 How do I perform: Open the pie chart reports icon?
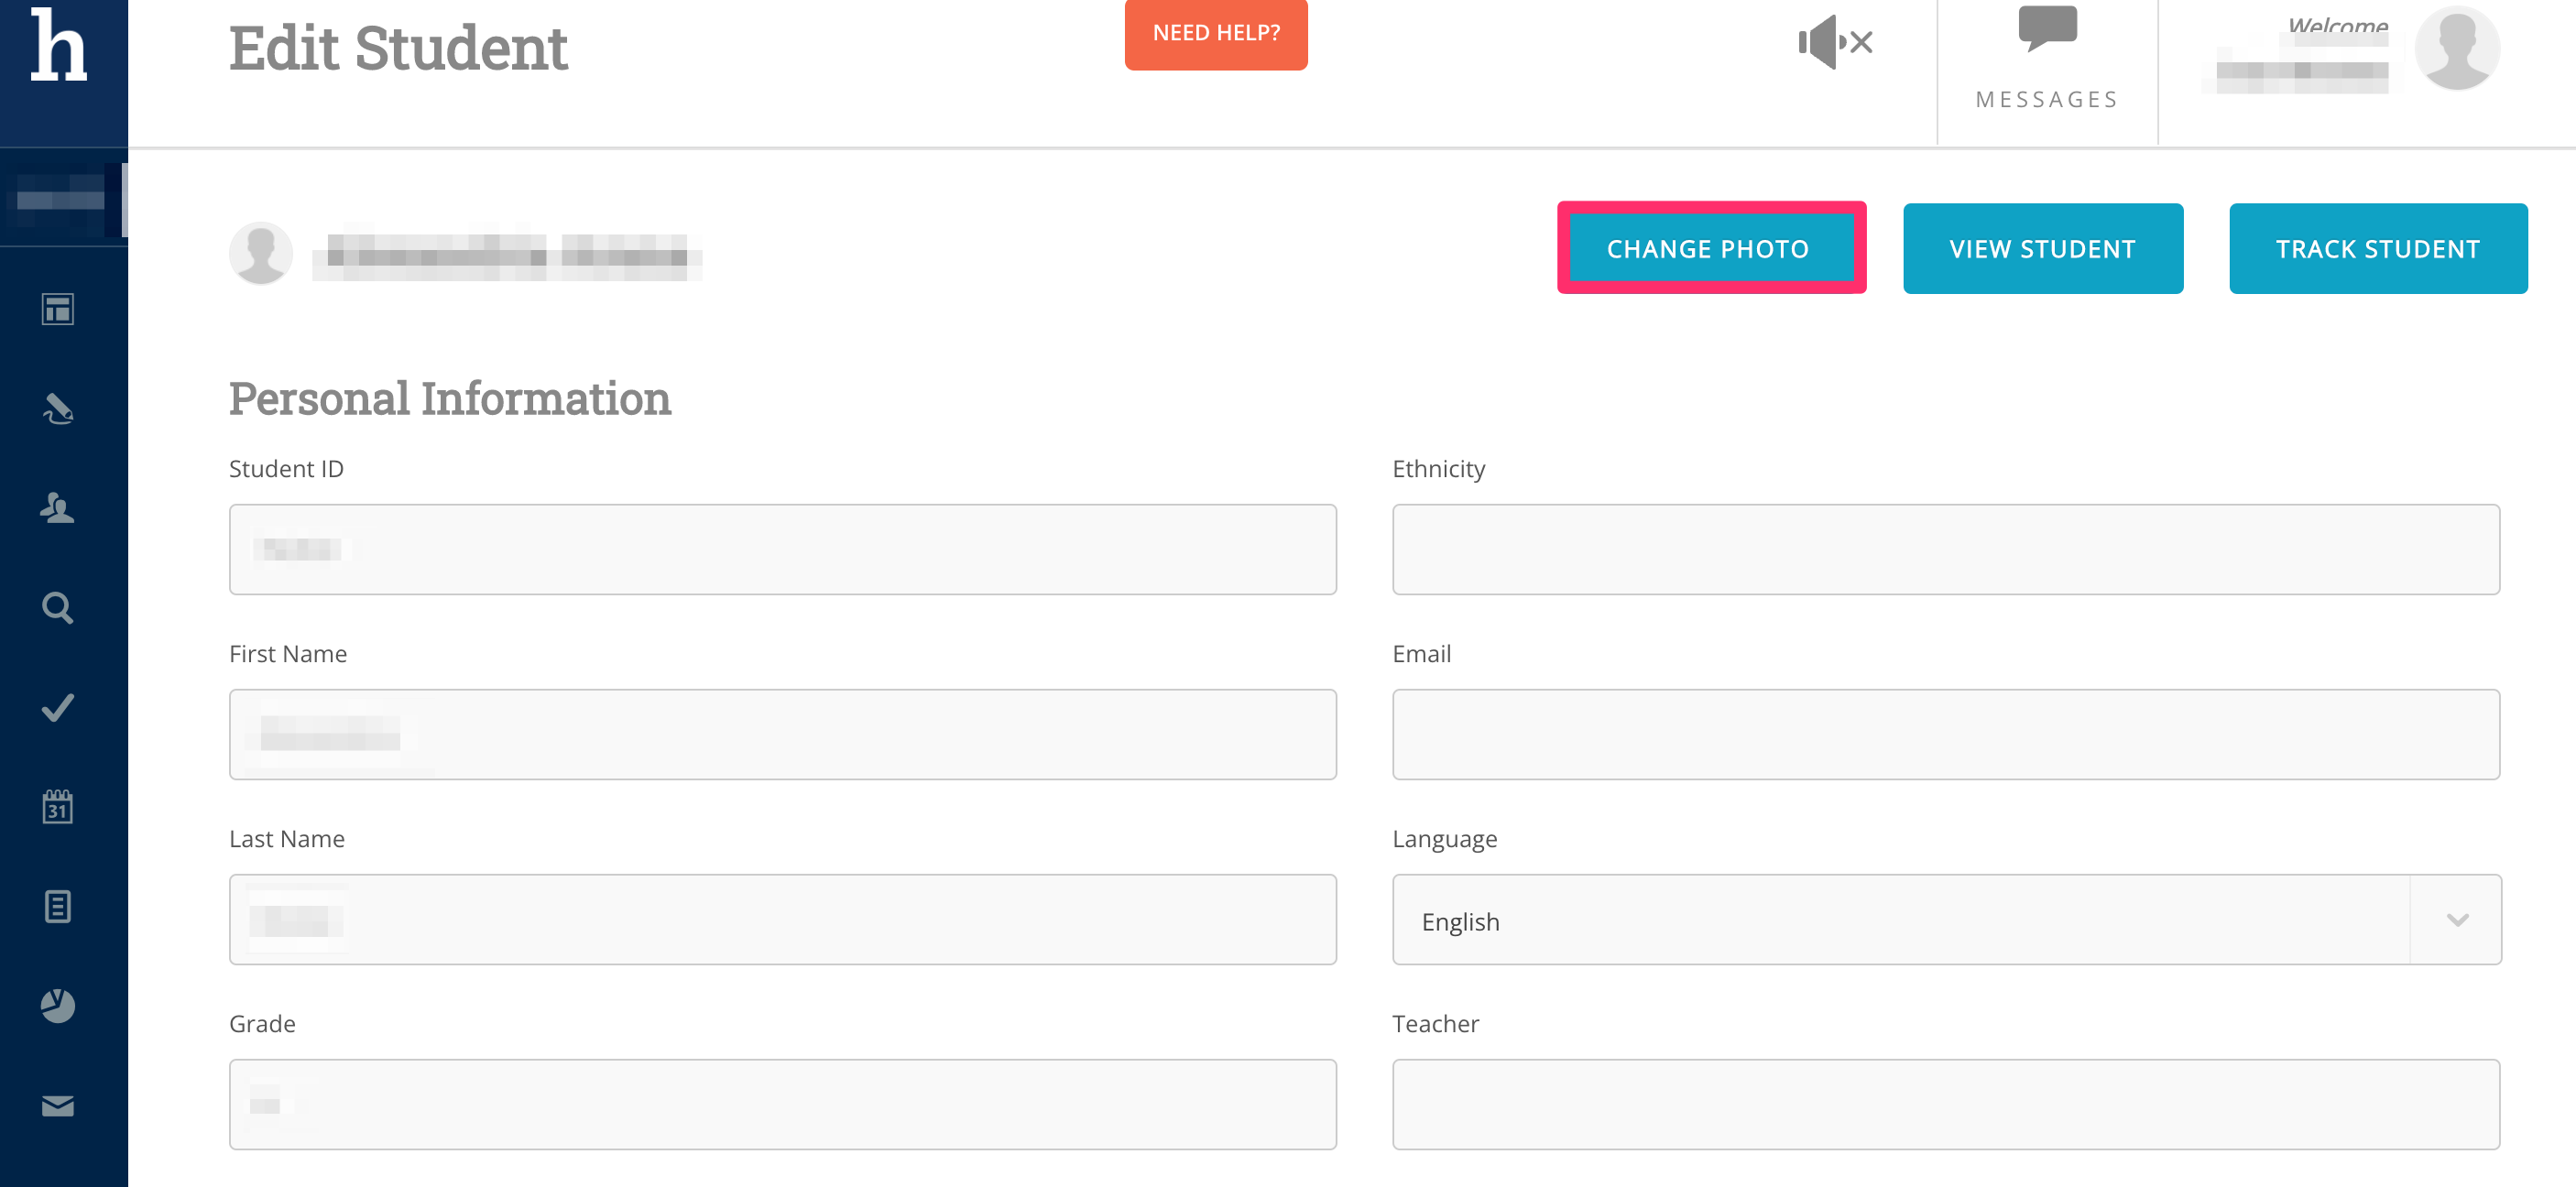57,1005
